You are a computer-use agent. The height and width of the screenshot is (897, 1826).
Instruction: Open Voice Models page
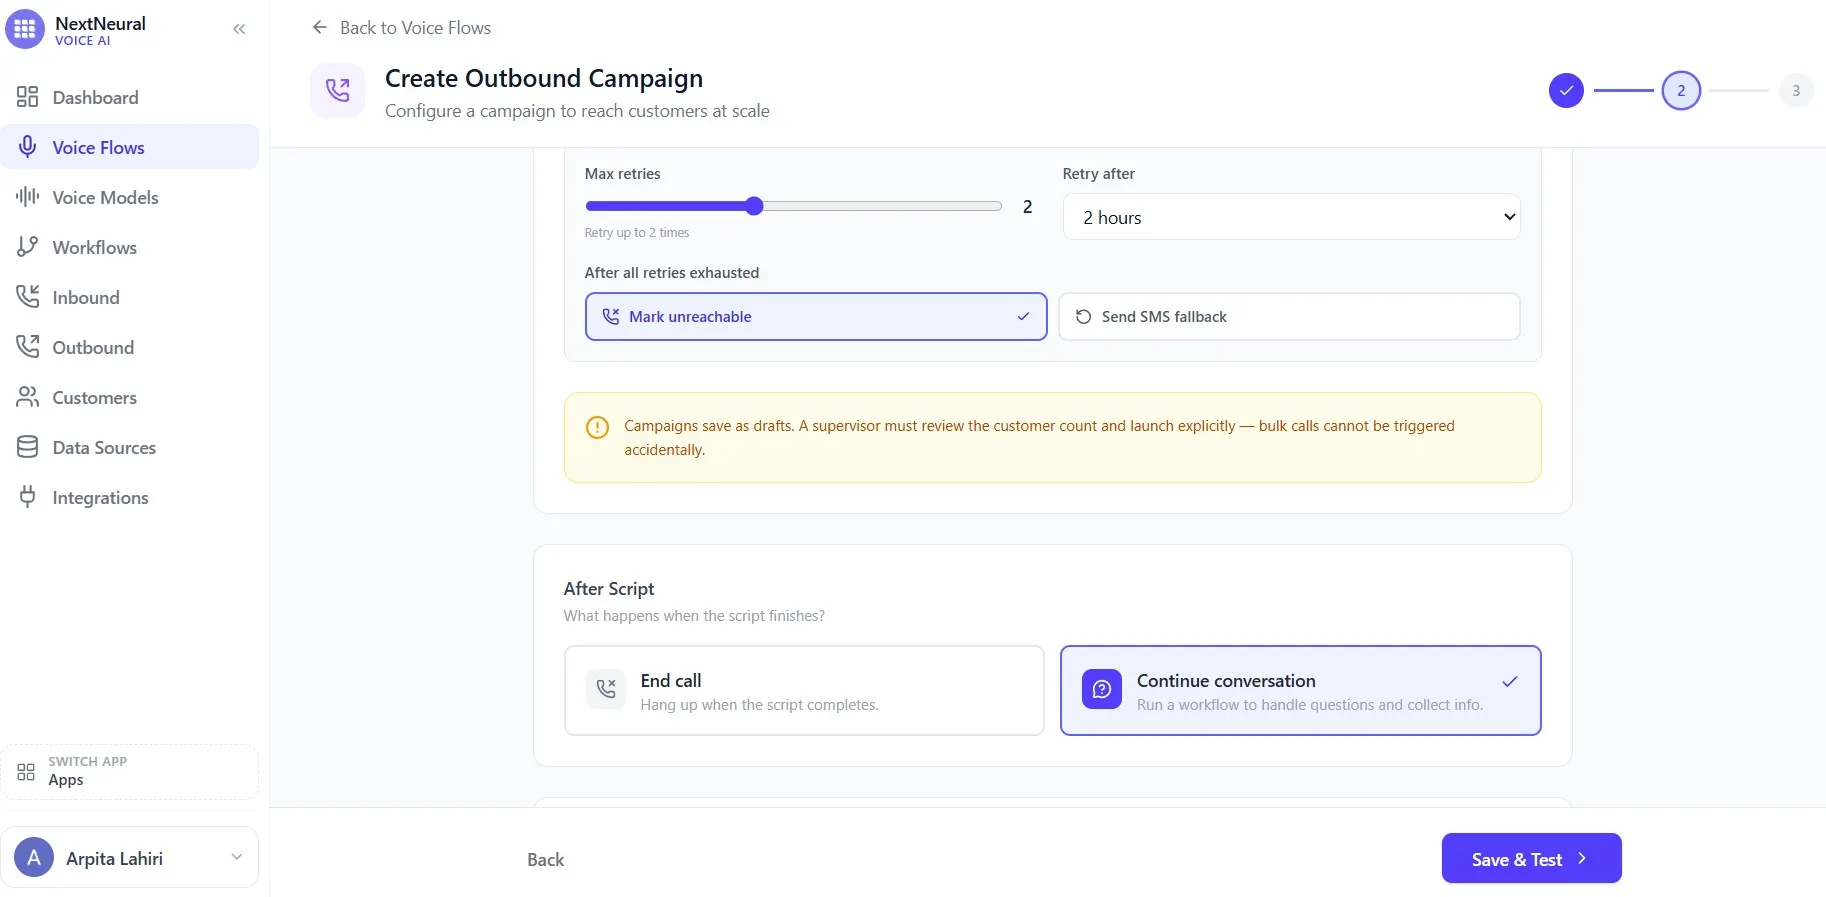point(130,197)
